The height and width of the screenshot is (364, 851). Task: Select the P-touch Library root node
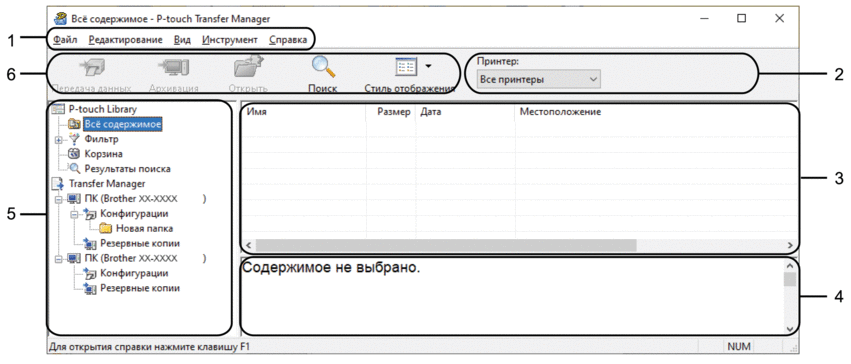tap(103, 109)
